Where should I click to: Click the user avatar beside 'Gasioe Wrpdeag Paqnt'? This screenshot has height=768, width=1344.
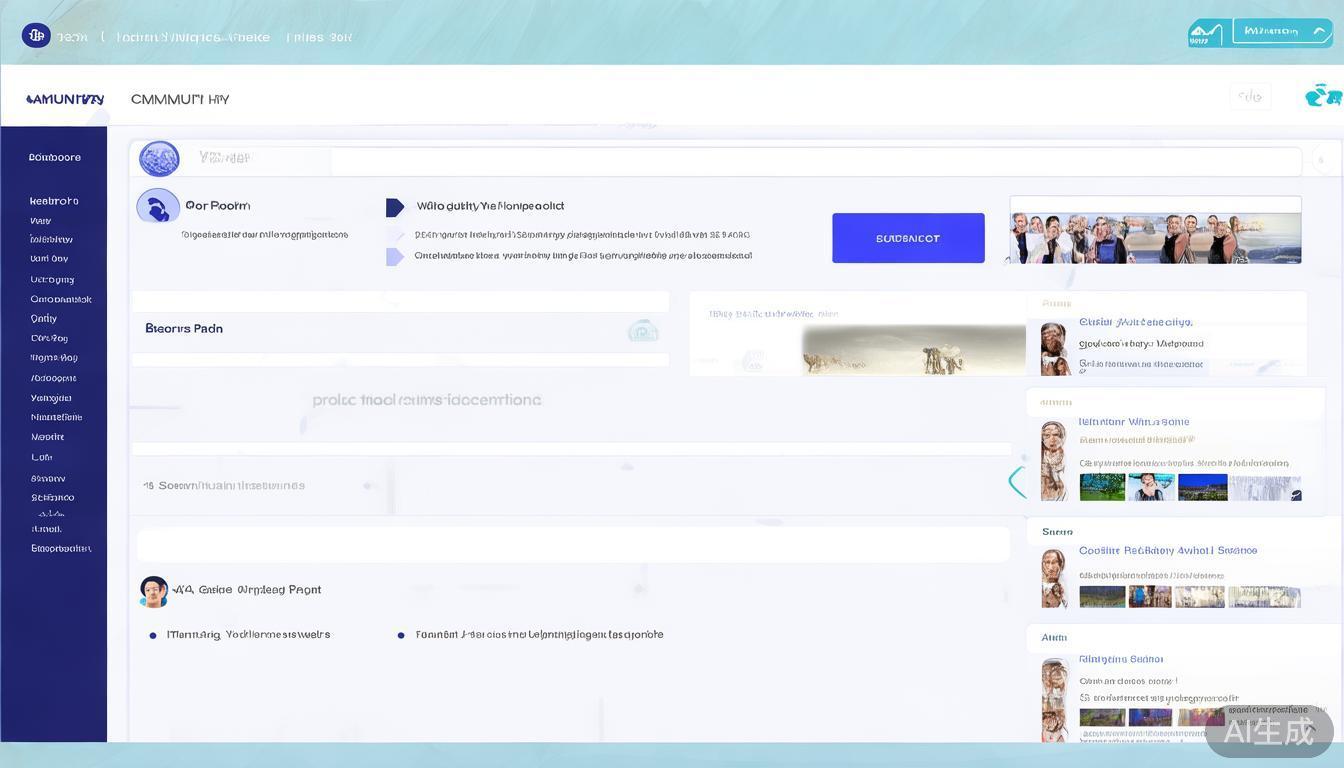154,591
